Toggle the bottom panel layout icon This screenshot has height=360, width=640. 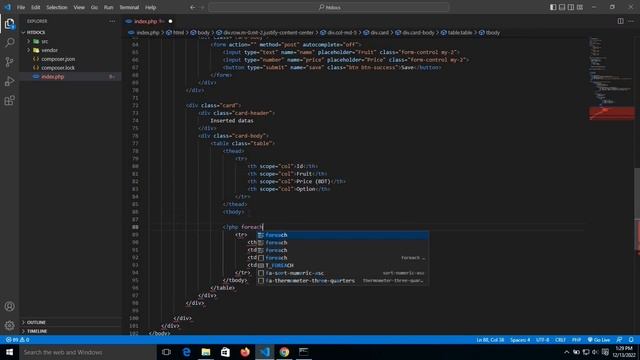(x=562, y=7)
